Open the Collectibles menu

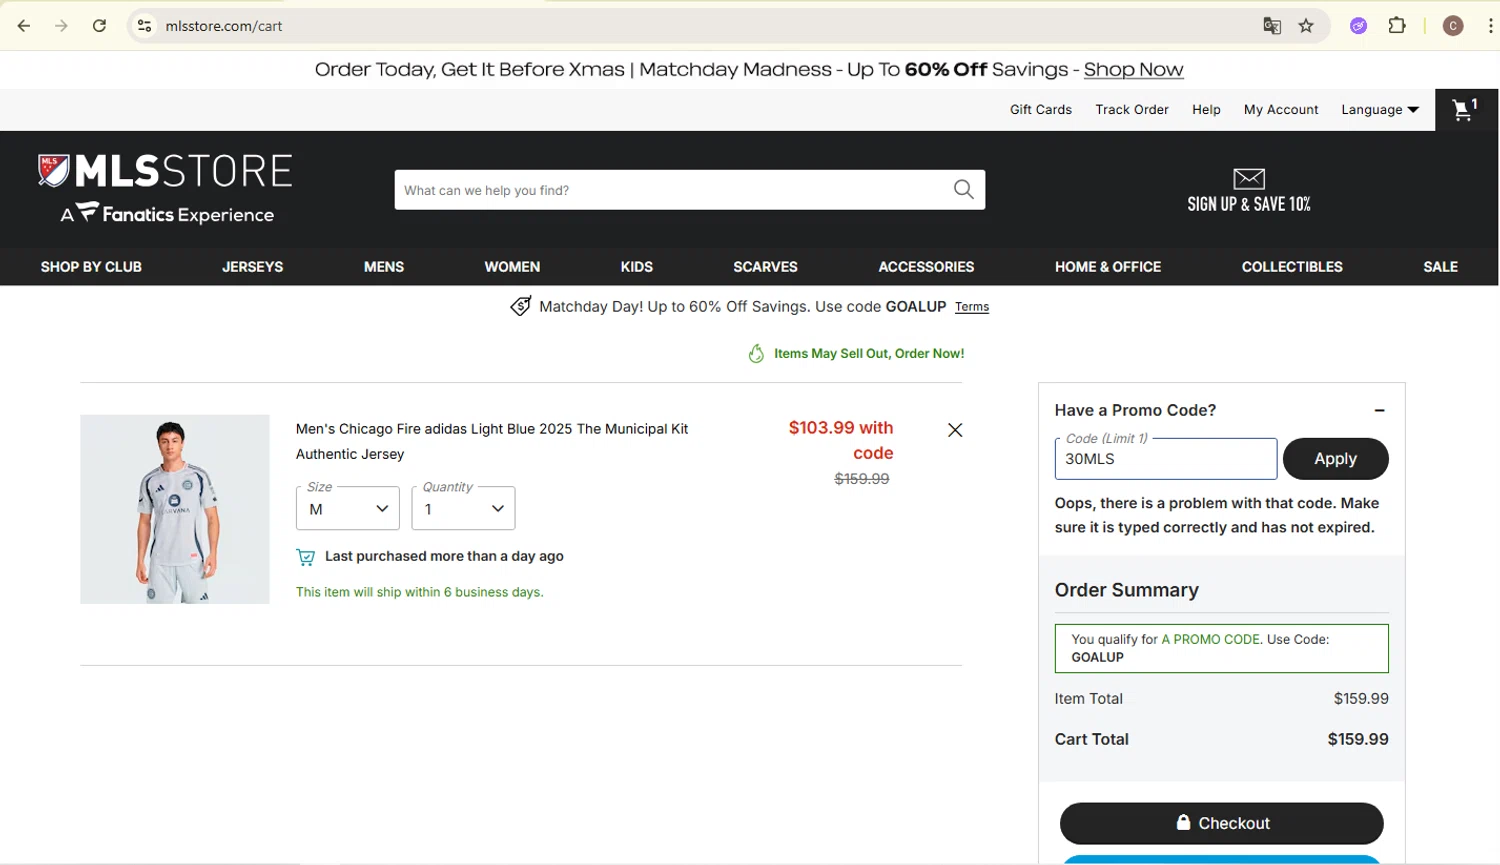coord(1292,267)
